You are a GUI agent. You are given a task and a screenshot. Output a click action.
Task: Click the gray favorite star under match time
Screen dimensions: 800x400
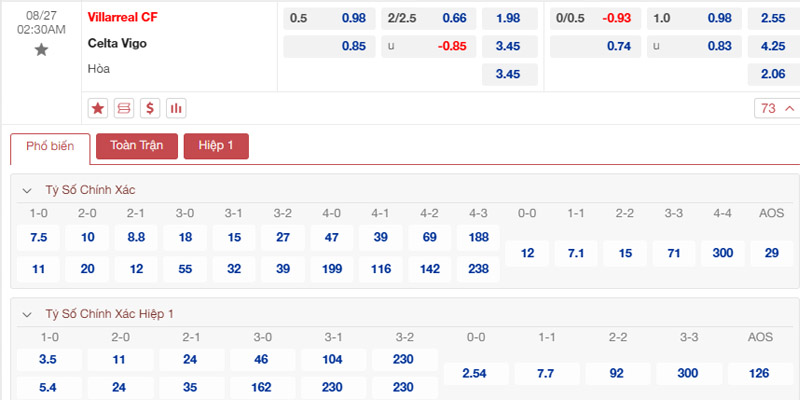[x=41, y=50]
